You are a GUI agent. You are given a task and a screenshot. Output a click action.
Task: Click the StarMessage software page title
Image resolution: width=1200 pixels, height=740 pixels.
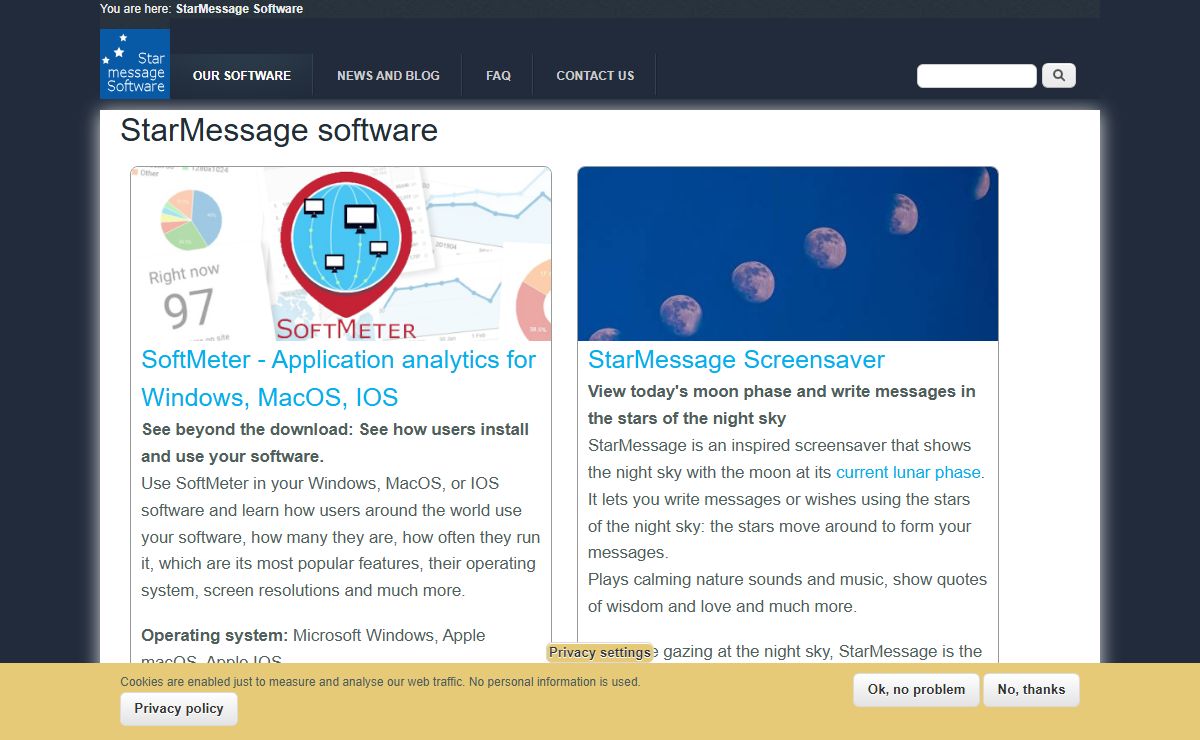(x=279, y=131)
